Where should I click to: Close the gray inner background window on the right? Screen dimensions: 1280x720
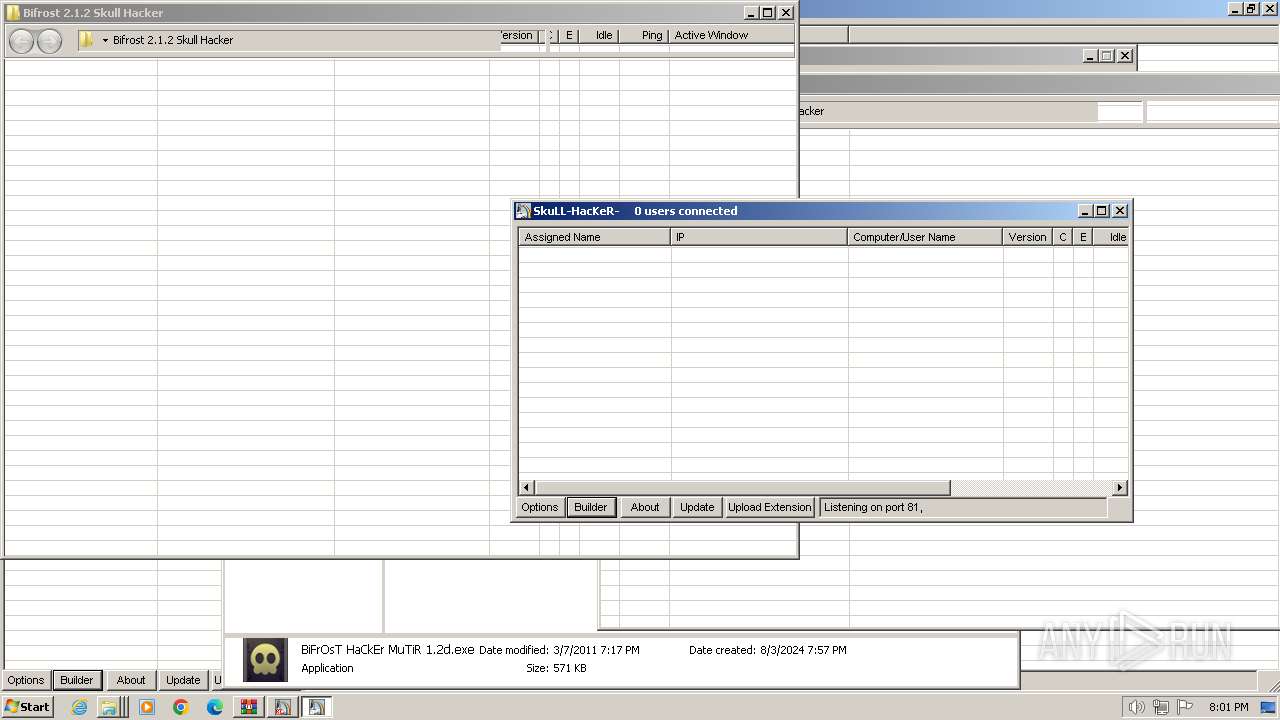pos(1125,56)
